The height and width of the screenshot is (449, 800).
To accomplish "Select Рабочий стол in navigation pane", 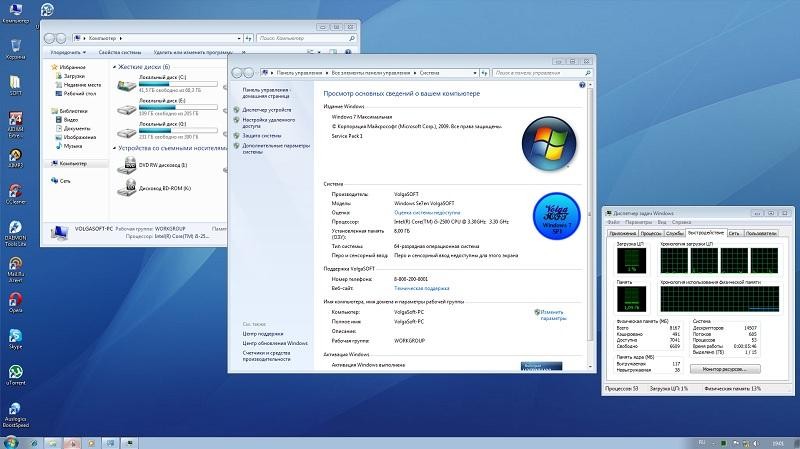I will tap(80, 94).
